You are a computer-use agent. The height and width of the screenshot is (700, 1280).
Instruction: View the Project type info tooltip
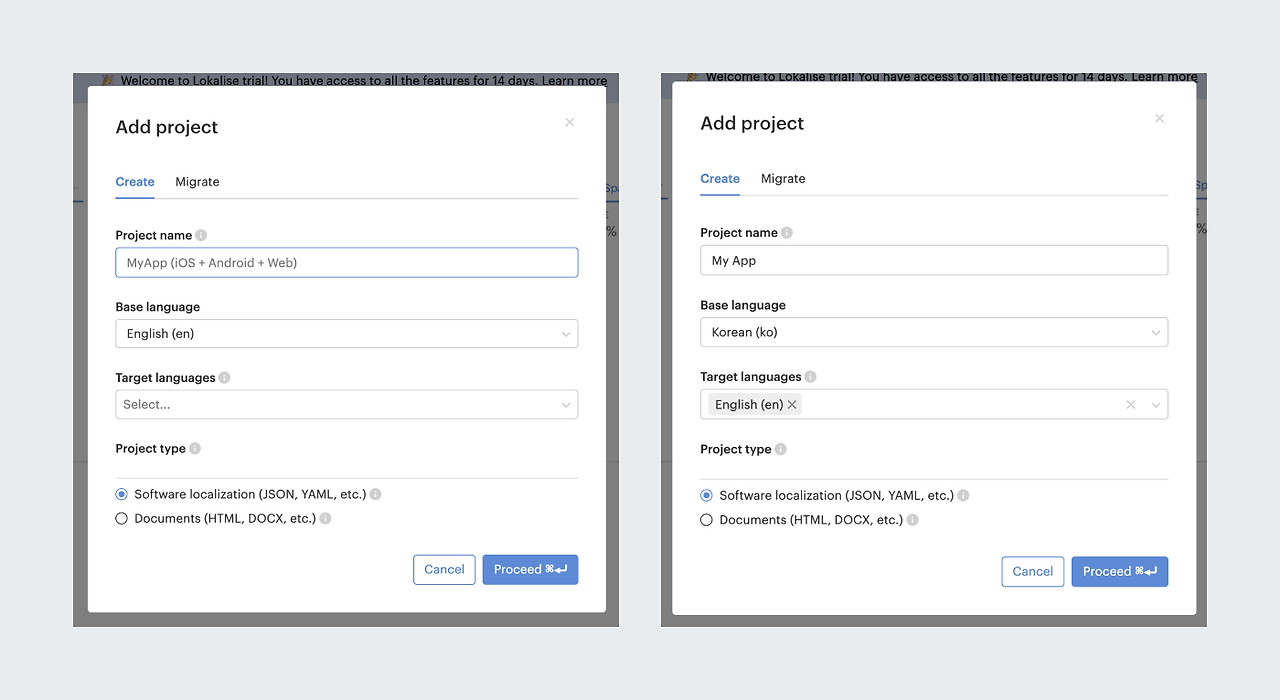point(194,448)
